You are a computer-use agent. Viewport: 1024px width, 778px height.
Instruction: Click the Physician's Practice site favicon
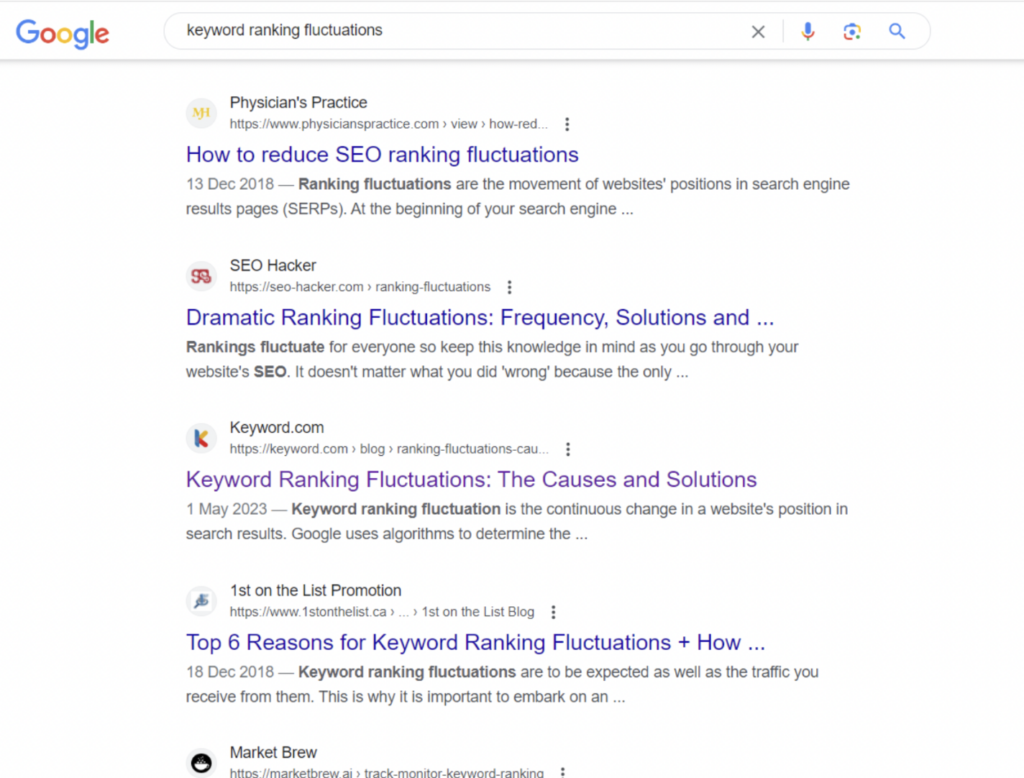point(201,112)
